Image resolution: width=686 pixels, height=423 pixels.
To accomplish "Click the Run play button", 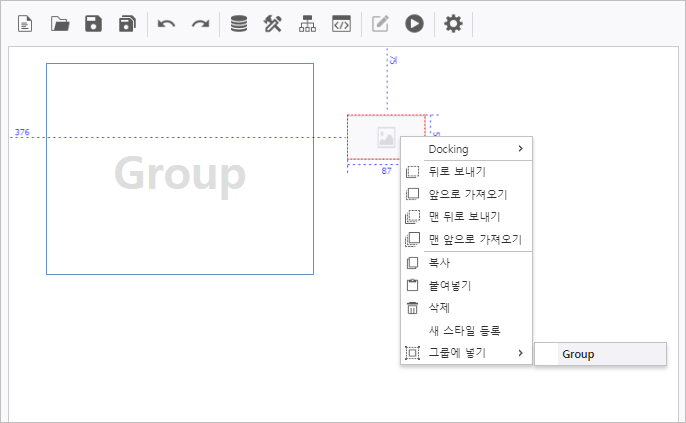I will pyautogui.click(x=414, y=24).
